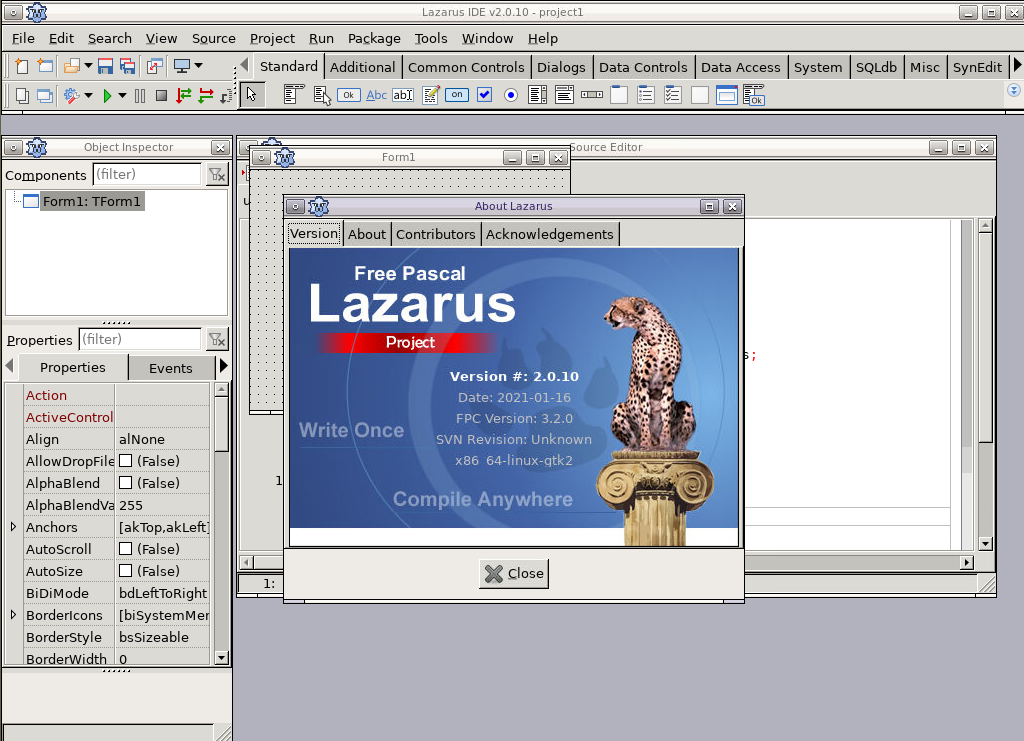1024x741 pixels.
Task: Select the TCheckBox component icon
Action: click(485, 95)
